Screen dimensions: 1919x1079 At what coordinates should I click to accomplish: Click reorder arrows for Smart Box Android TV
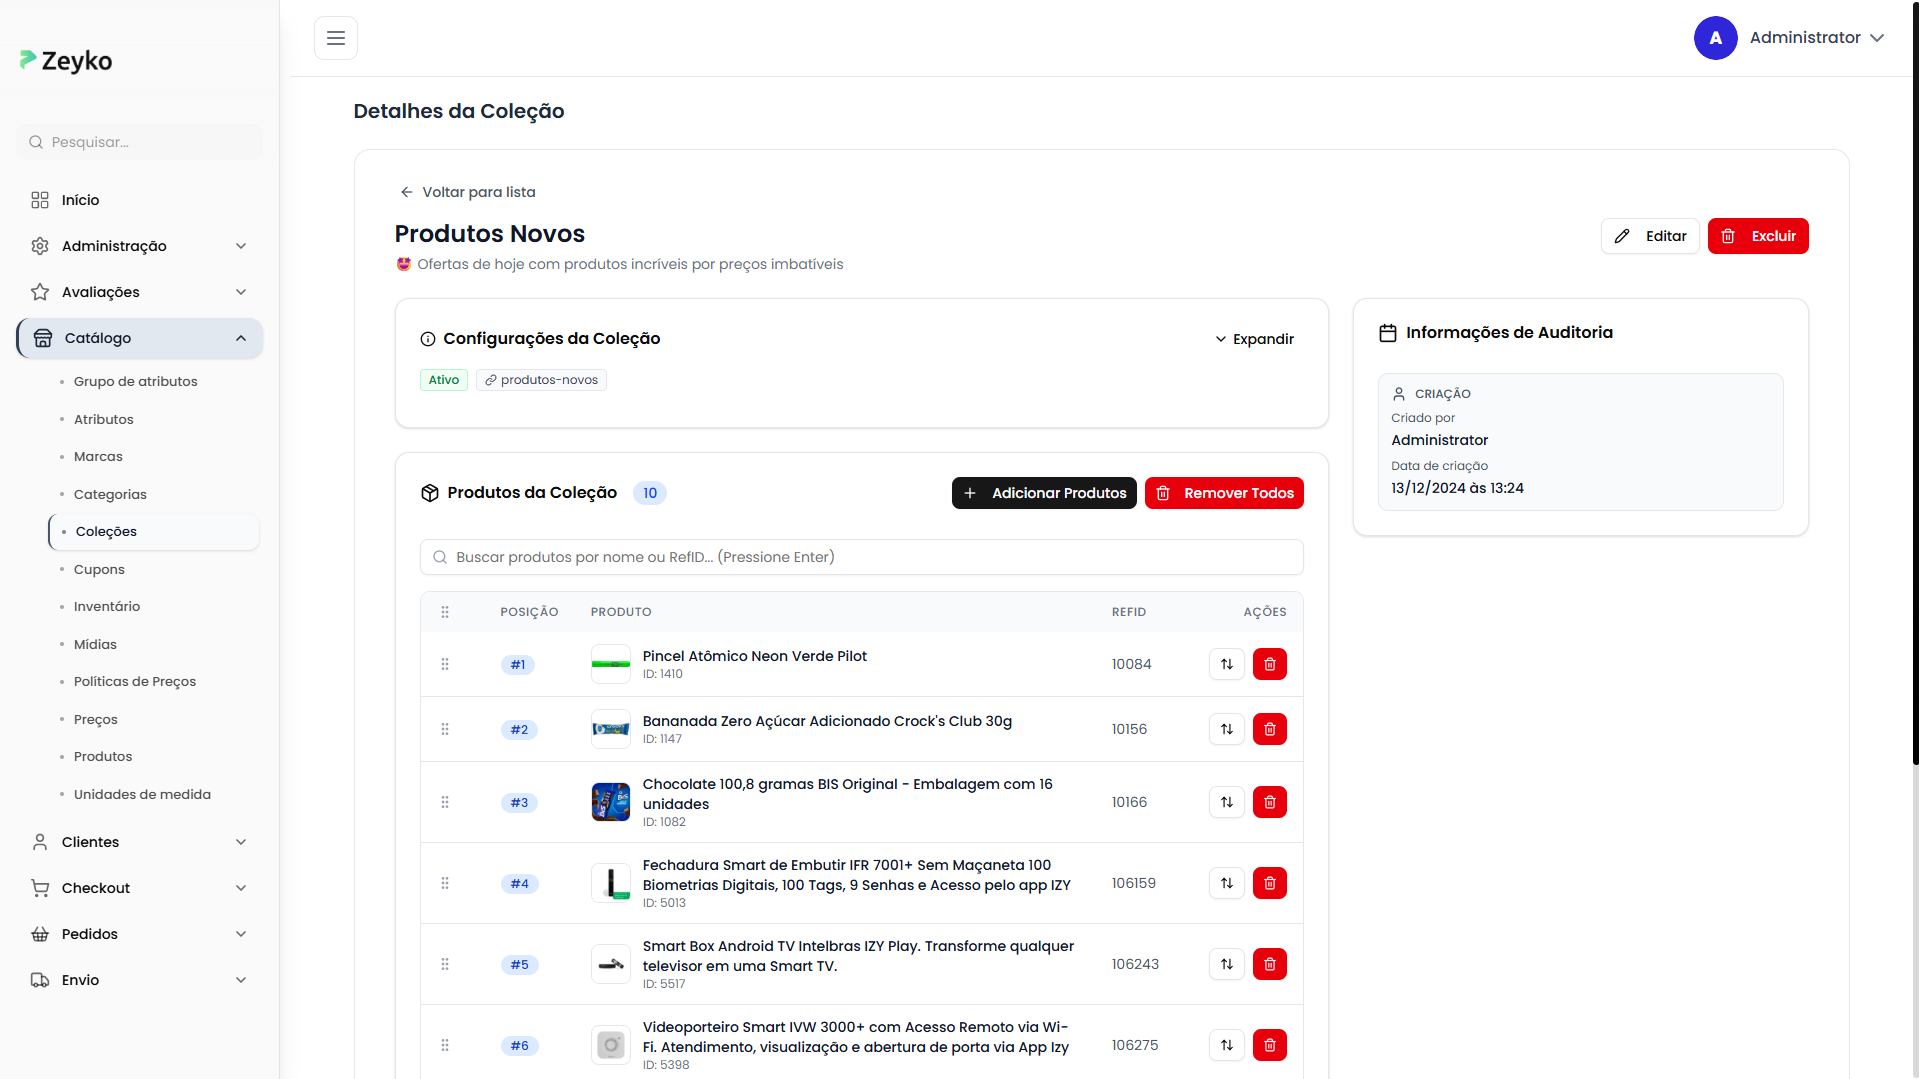click(1226, 964)
